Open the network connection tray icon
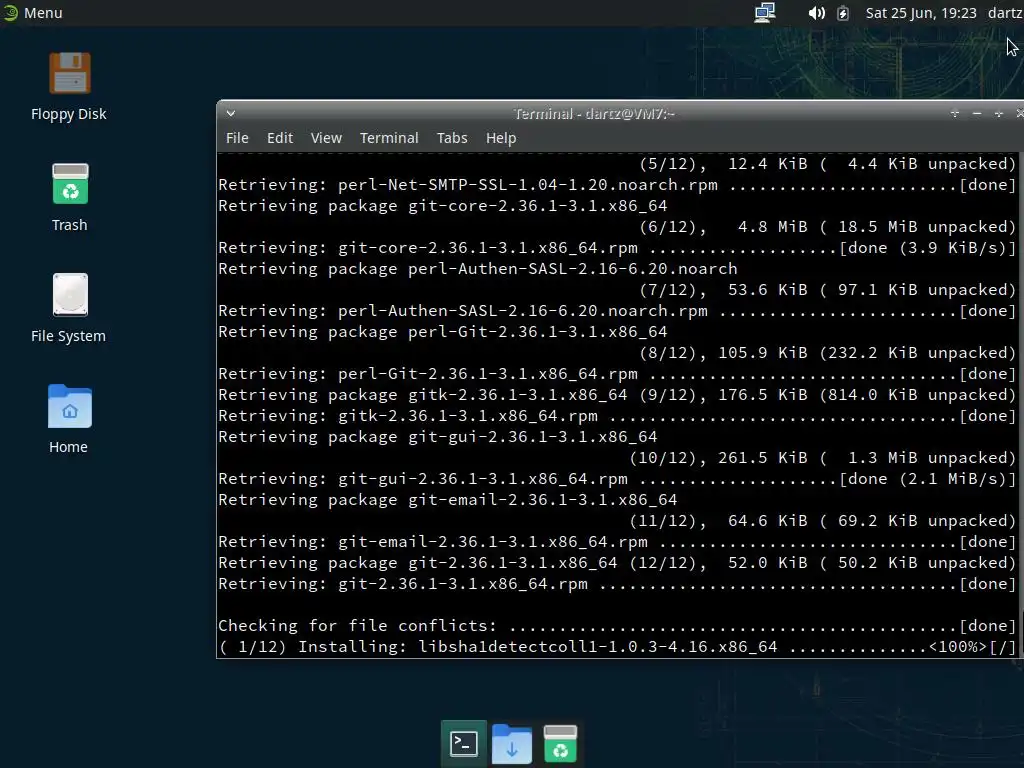This screenshot has width=1024, height=768. pos(765,12)
